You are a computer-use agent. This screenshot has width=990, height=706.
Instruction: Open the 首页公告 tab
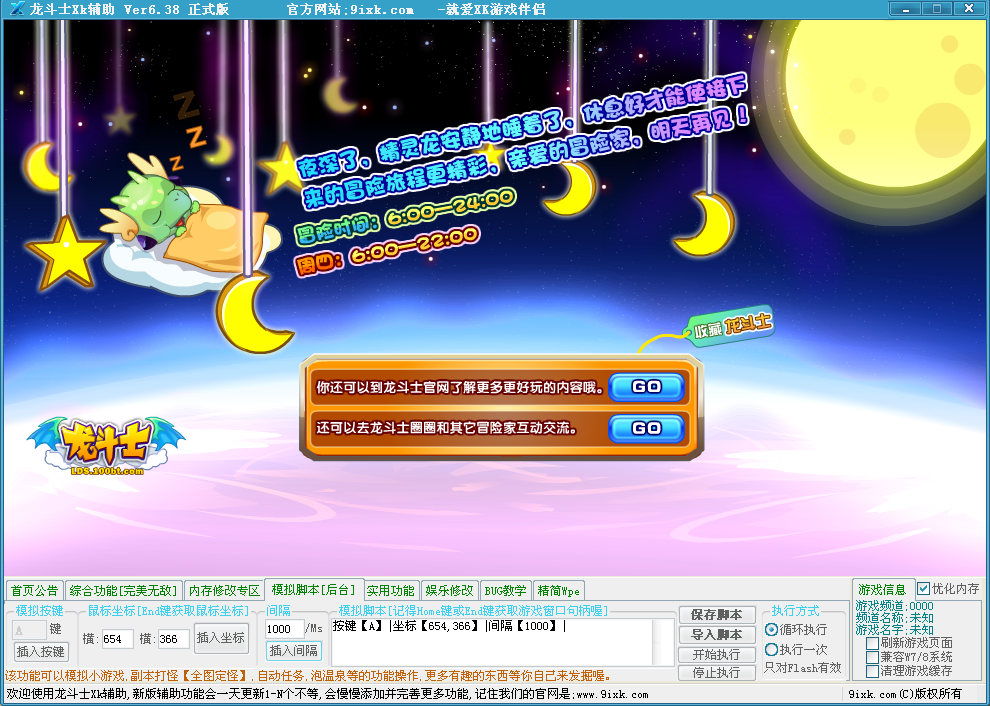tap(35, 590)
